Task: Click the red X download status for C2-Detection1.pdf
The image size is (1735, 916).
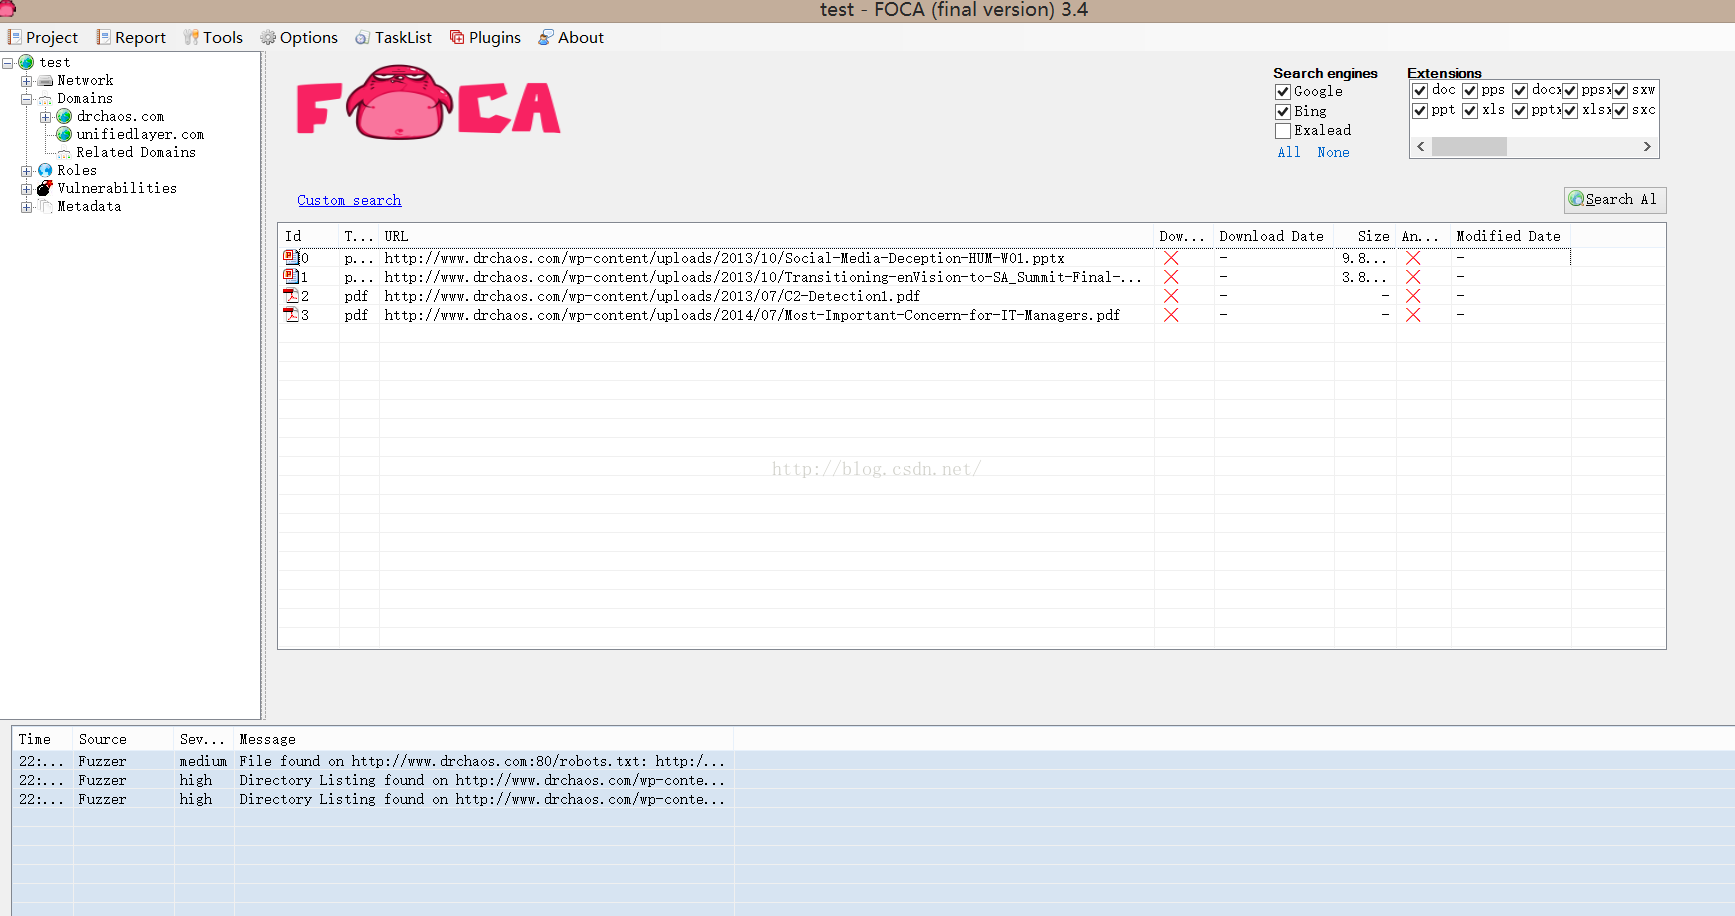Action: pyautogui.click(x=1171, y=296)
